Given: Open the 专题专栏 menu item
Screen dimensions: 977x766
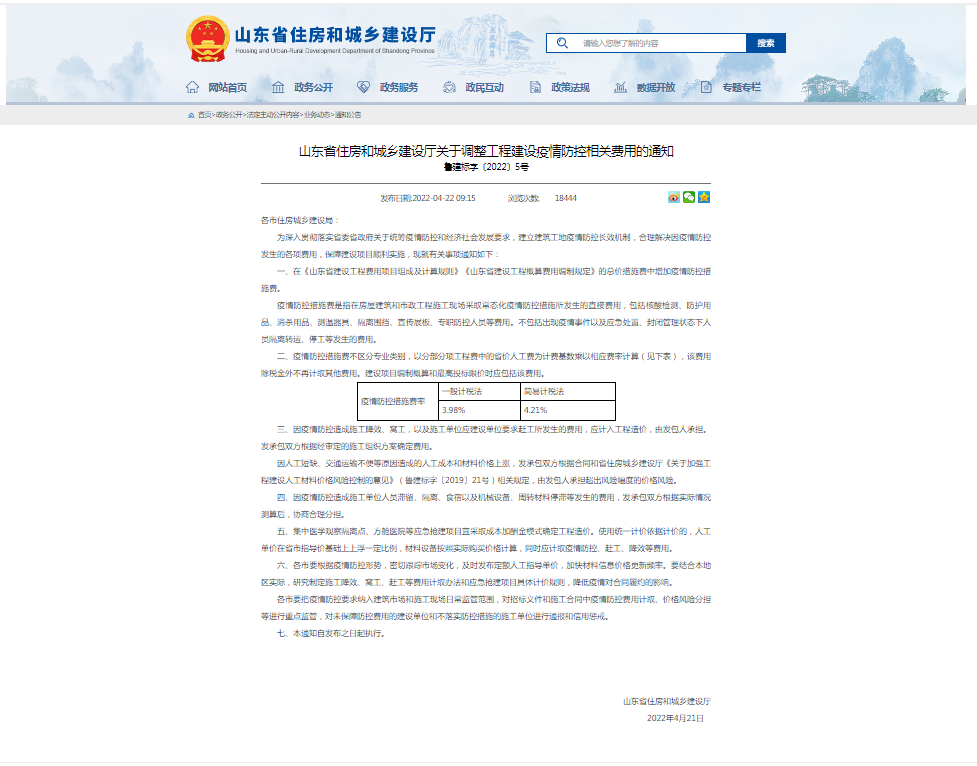Looking at the screenshot, I should pyautogui.click(x=741, y=87).
